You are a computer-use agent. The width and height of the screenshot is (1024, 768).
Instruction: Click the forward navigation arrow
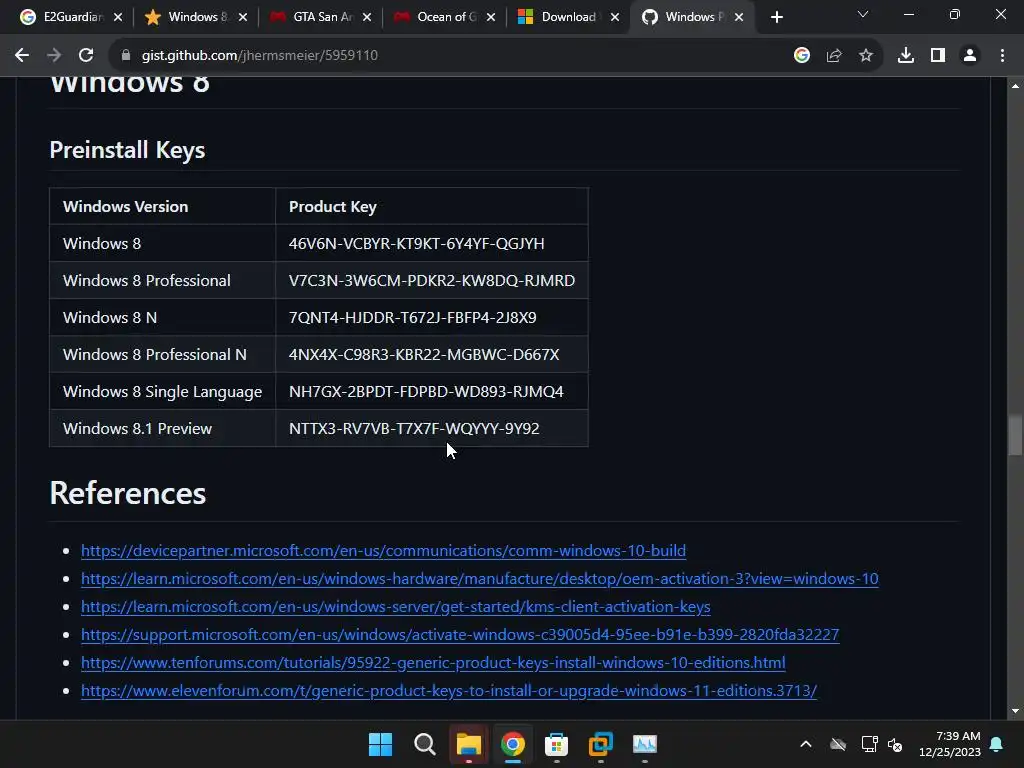tap(54, 56)
